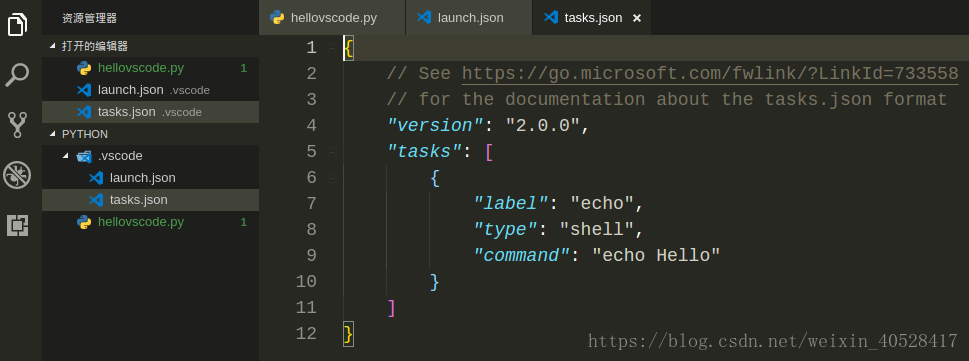Click the "command" key in editor
The image size is (969, 361).
point(522,255)
